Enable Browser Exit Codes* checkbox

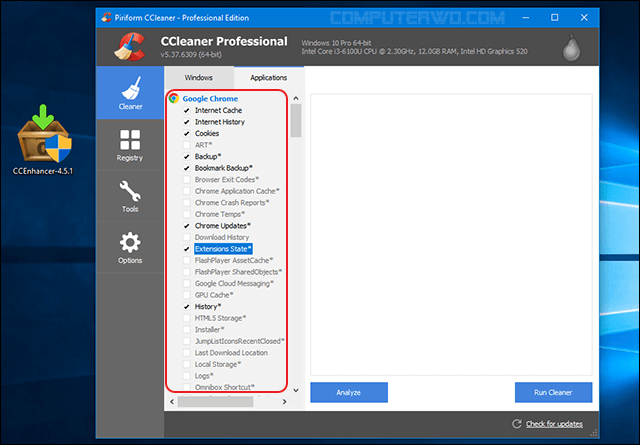(187, 180)
